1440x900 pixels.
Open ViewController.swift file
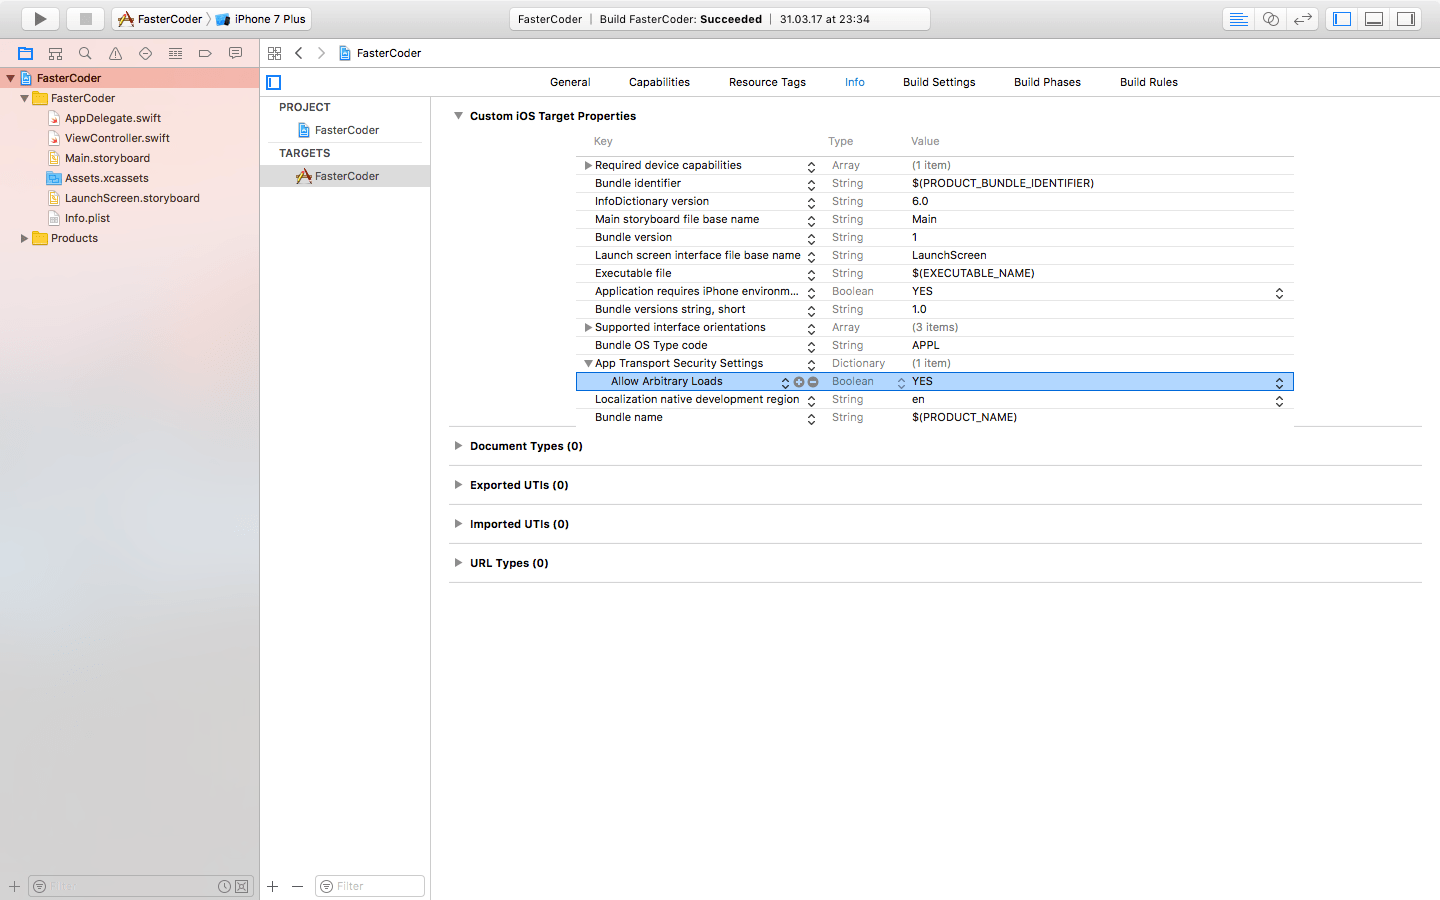click(117, 138)
